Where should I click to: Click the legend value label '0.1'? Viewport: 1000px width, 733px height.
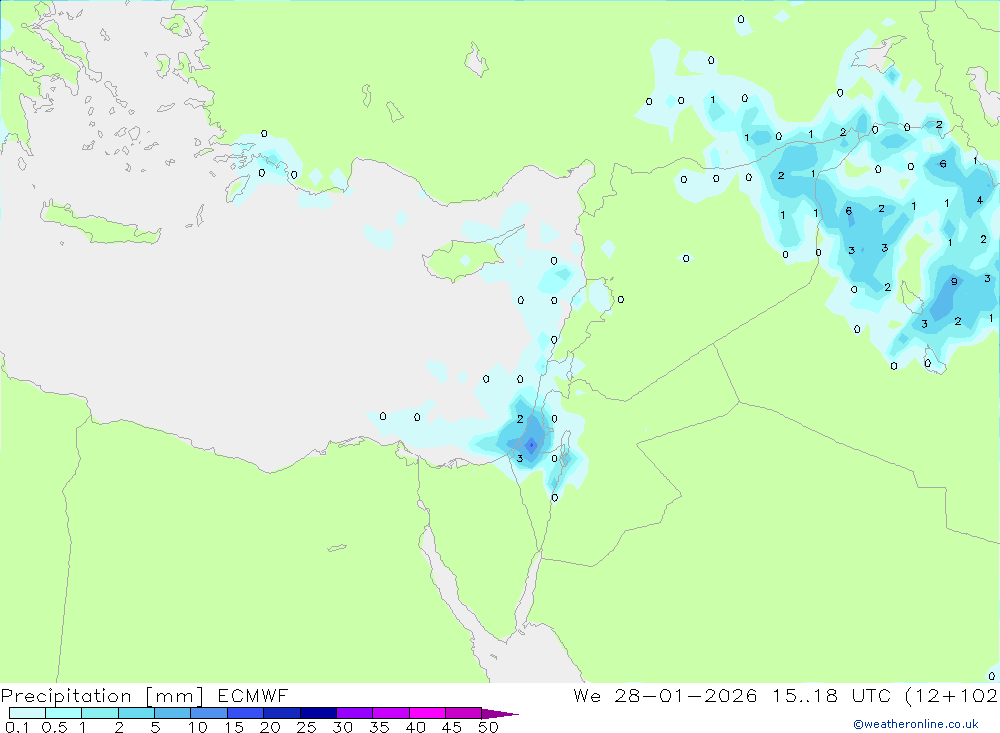click(x=17, y=727)
